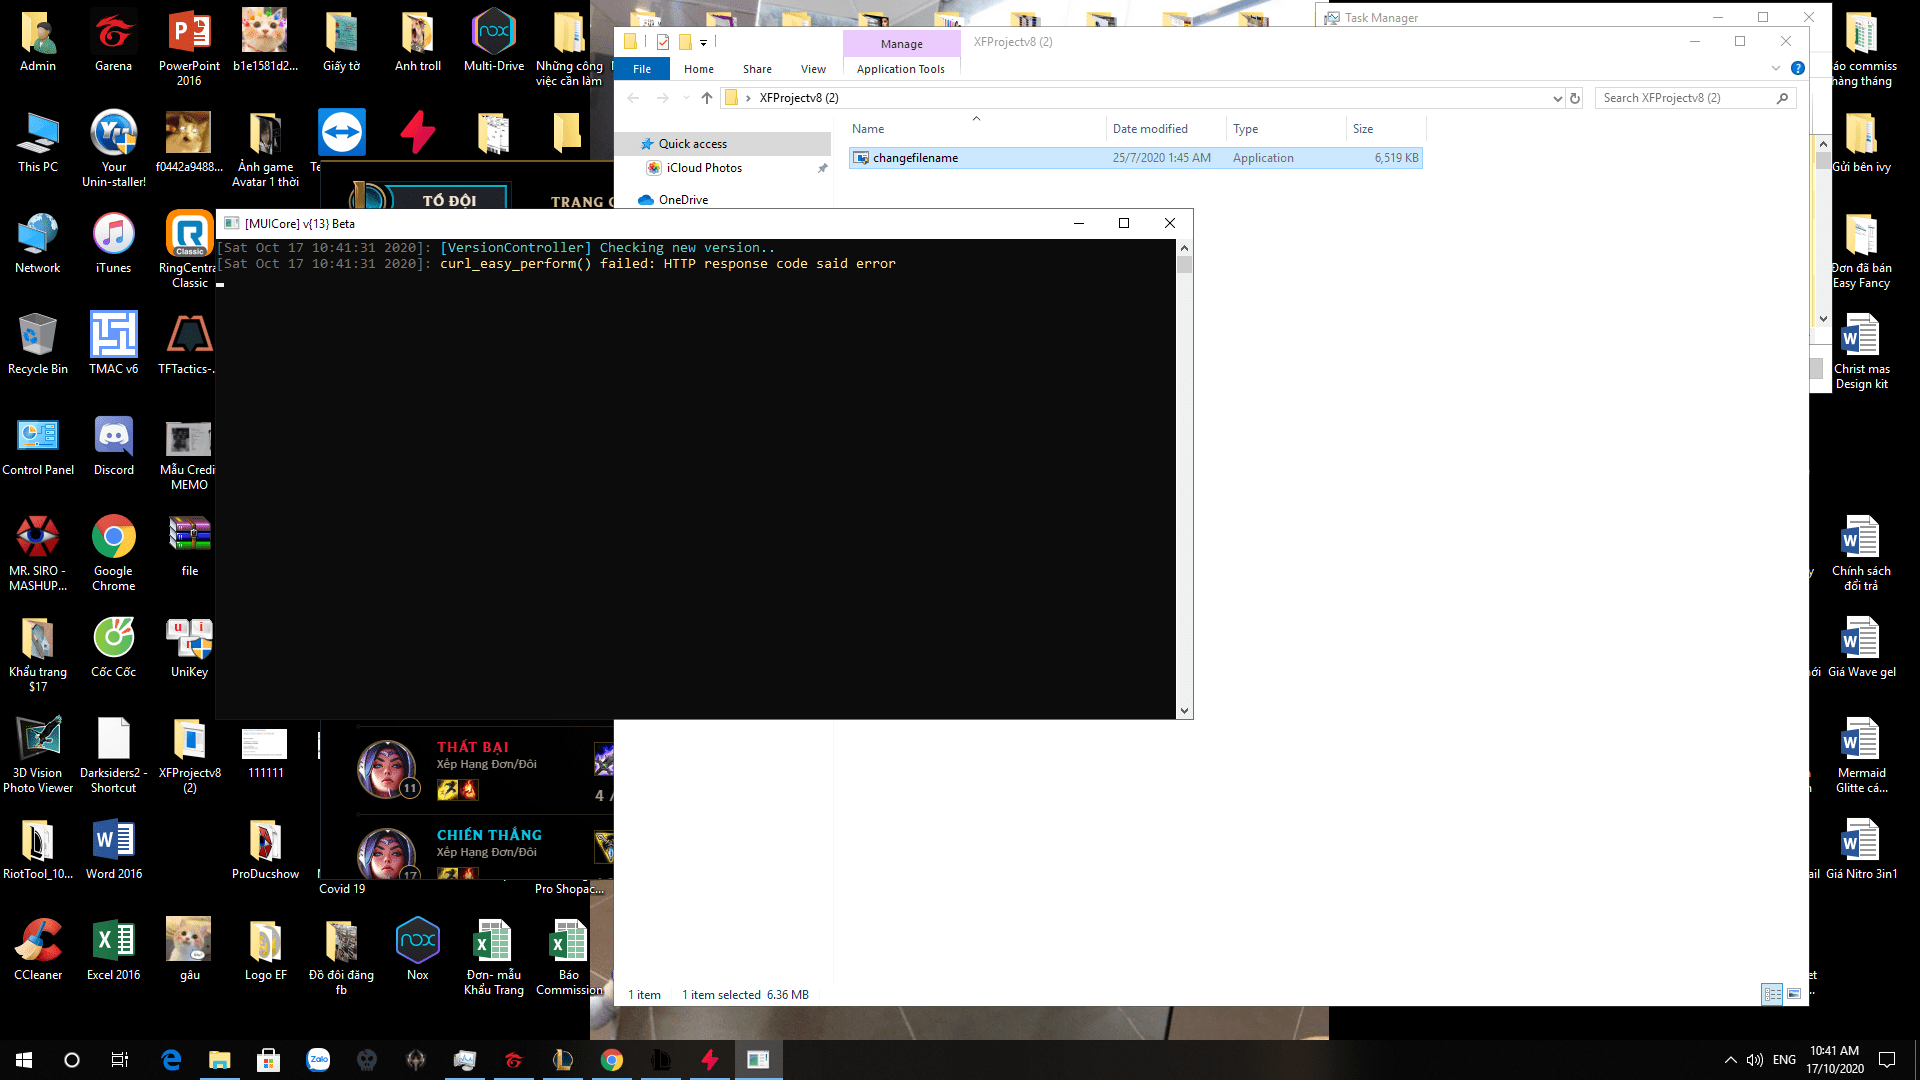Select iCloud Photos in navigation pane
1920x1080 pixels.
click(704, 168)
